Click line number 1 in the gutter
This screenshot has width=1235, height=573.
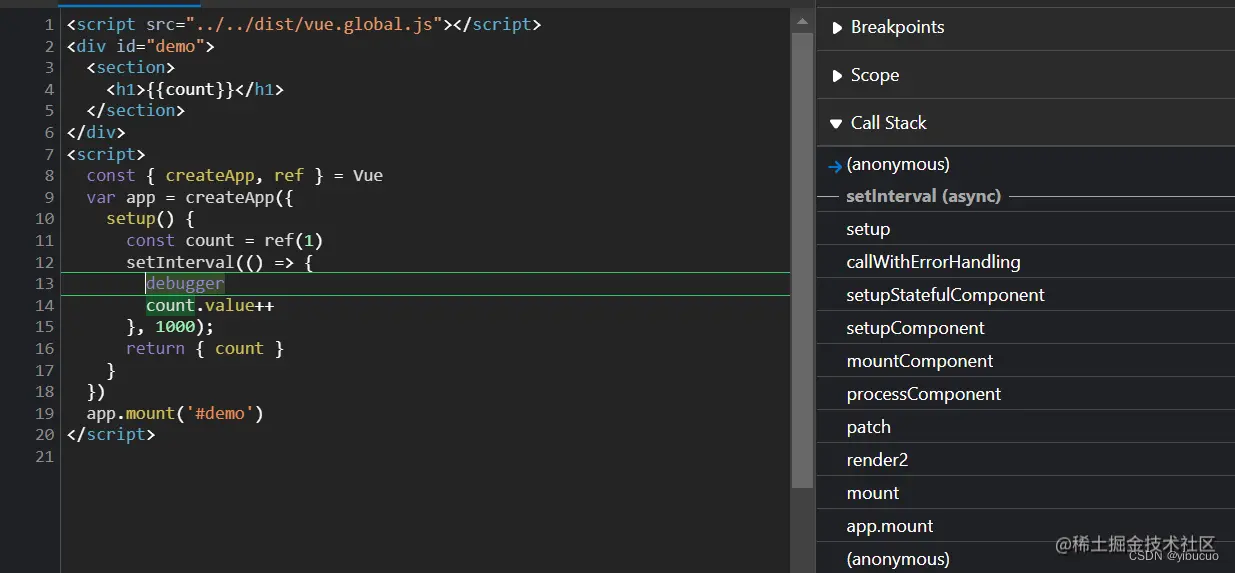(49, 24)
